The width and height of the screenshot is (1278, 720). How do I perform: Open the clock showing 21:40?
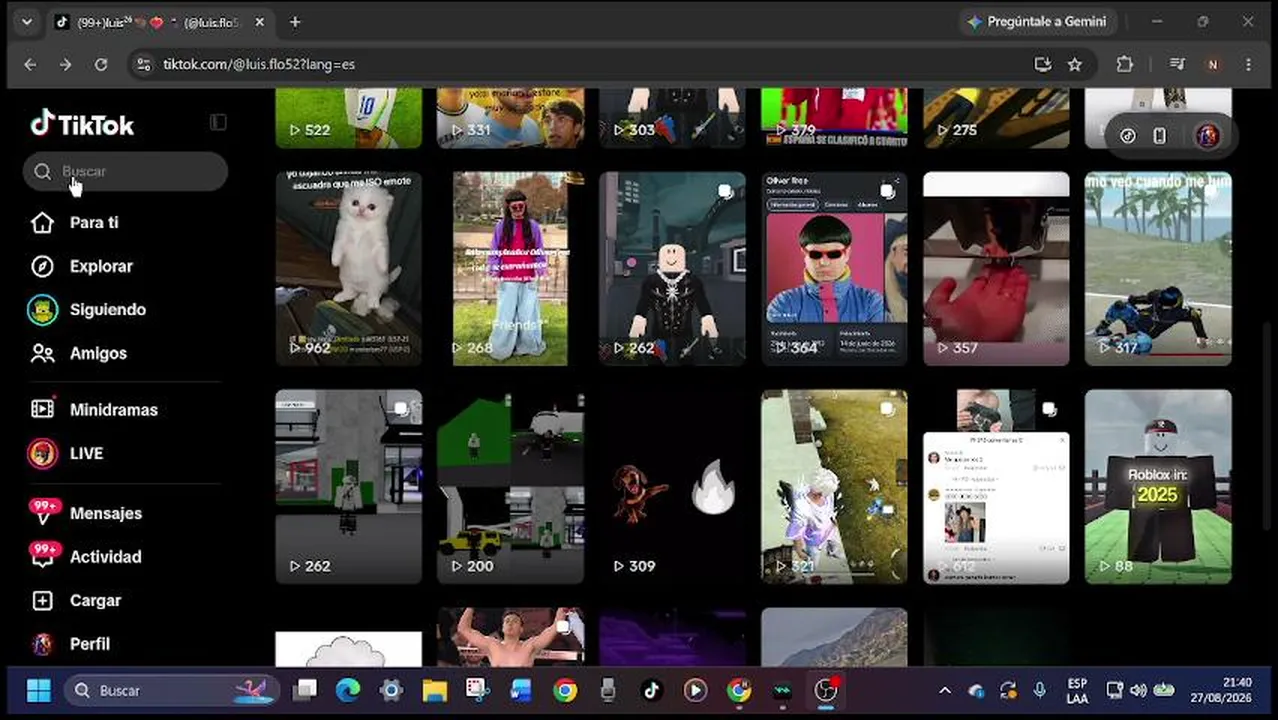[x=1221, y=690]
